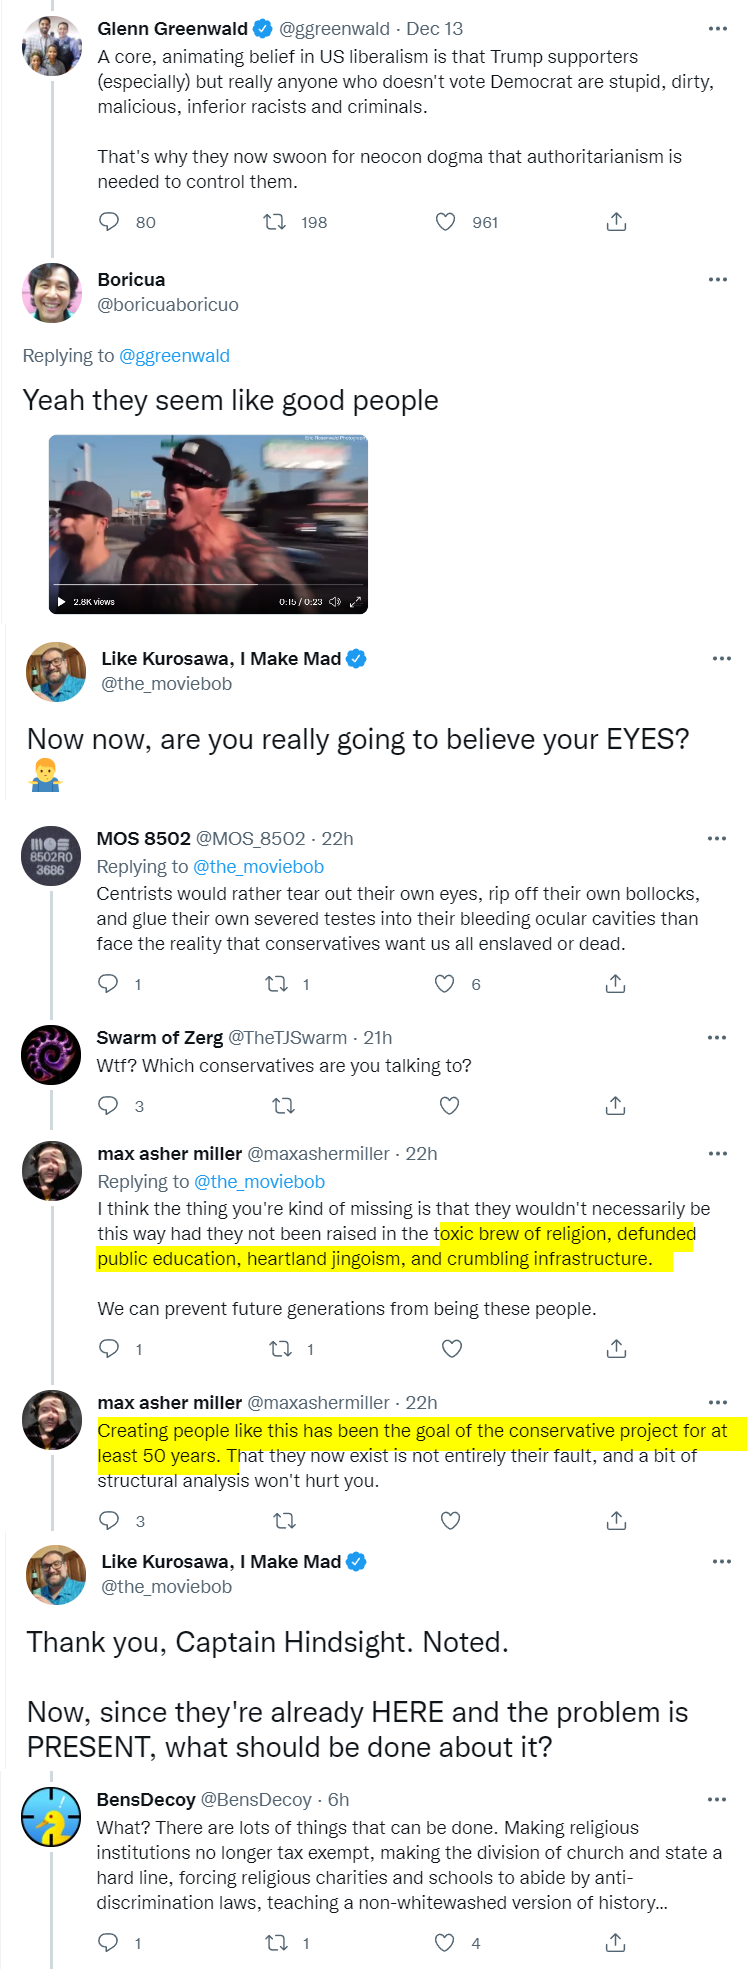Seek on the video progress bar
747x1969 pixels.
pos(208,585)
